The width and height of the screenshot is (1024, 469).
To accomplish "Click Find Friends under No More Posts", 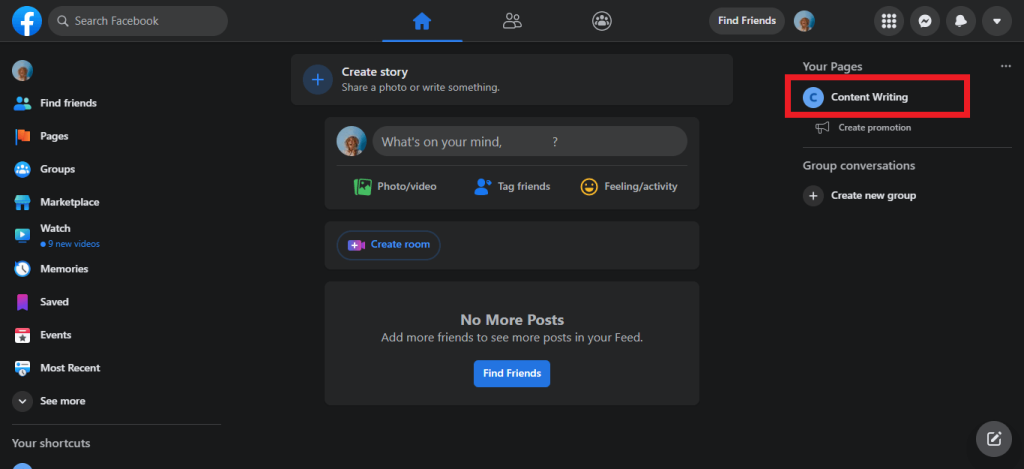I will pyautogui.click(x=512, y=374).
